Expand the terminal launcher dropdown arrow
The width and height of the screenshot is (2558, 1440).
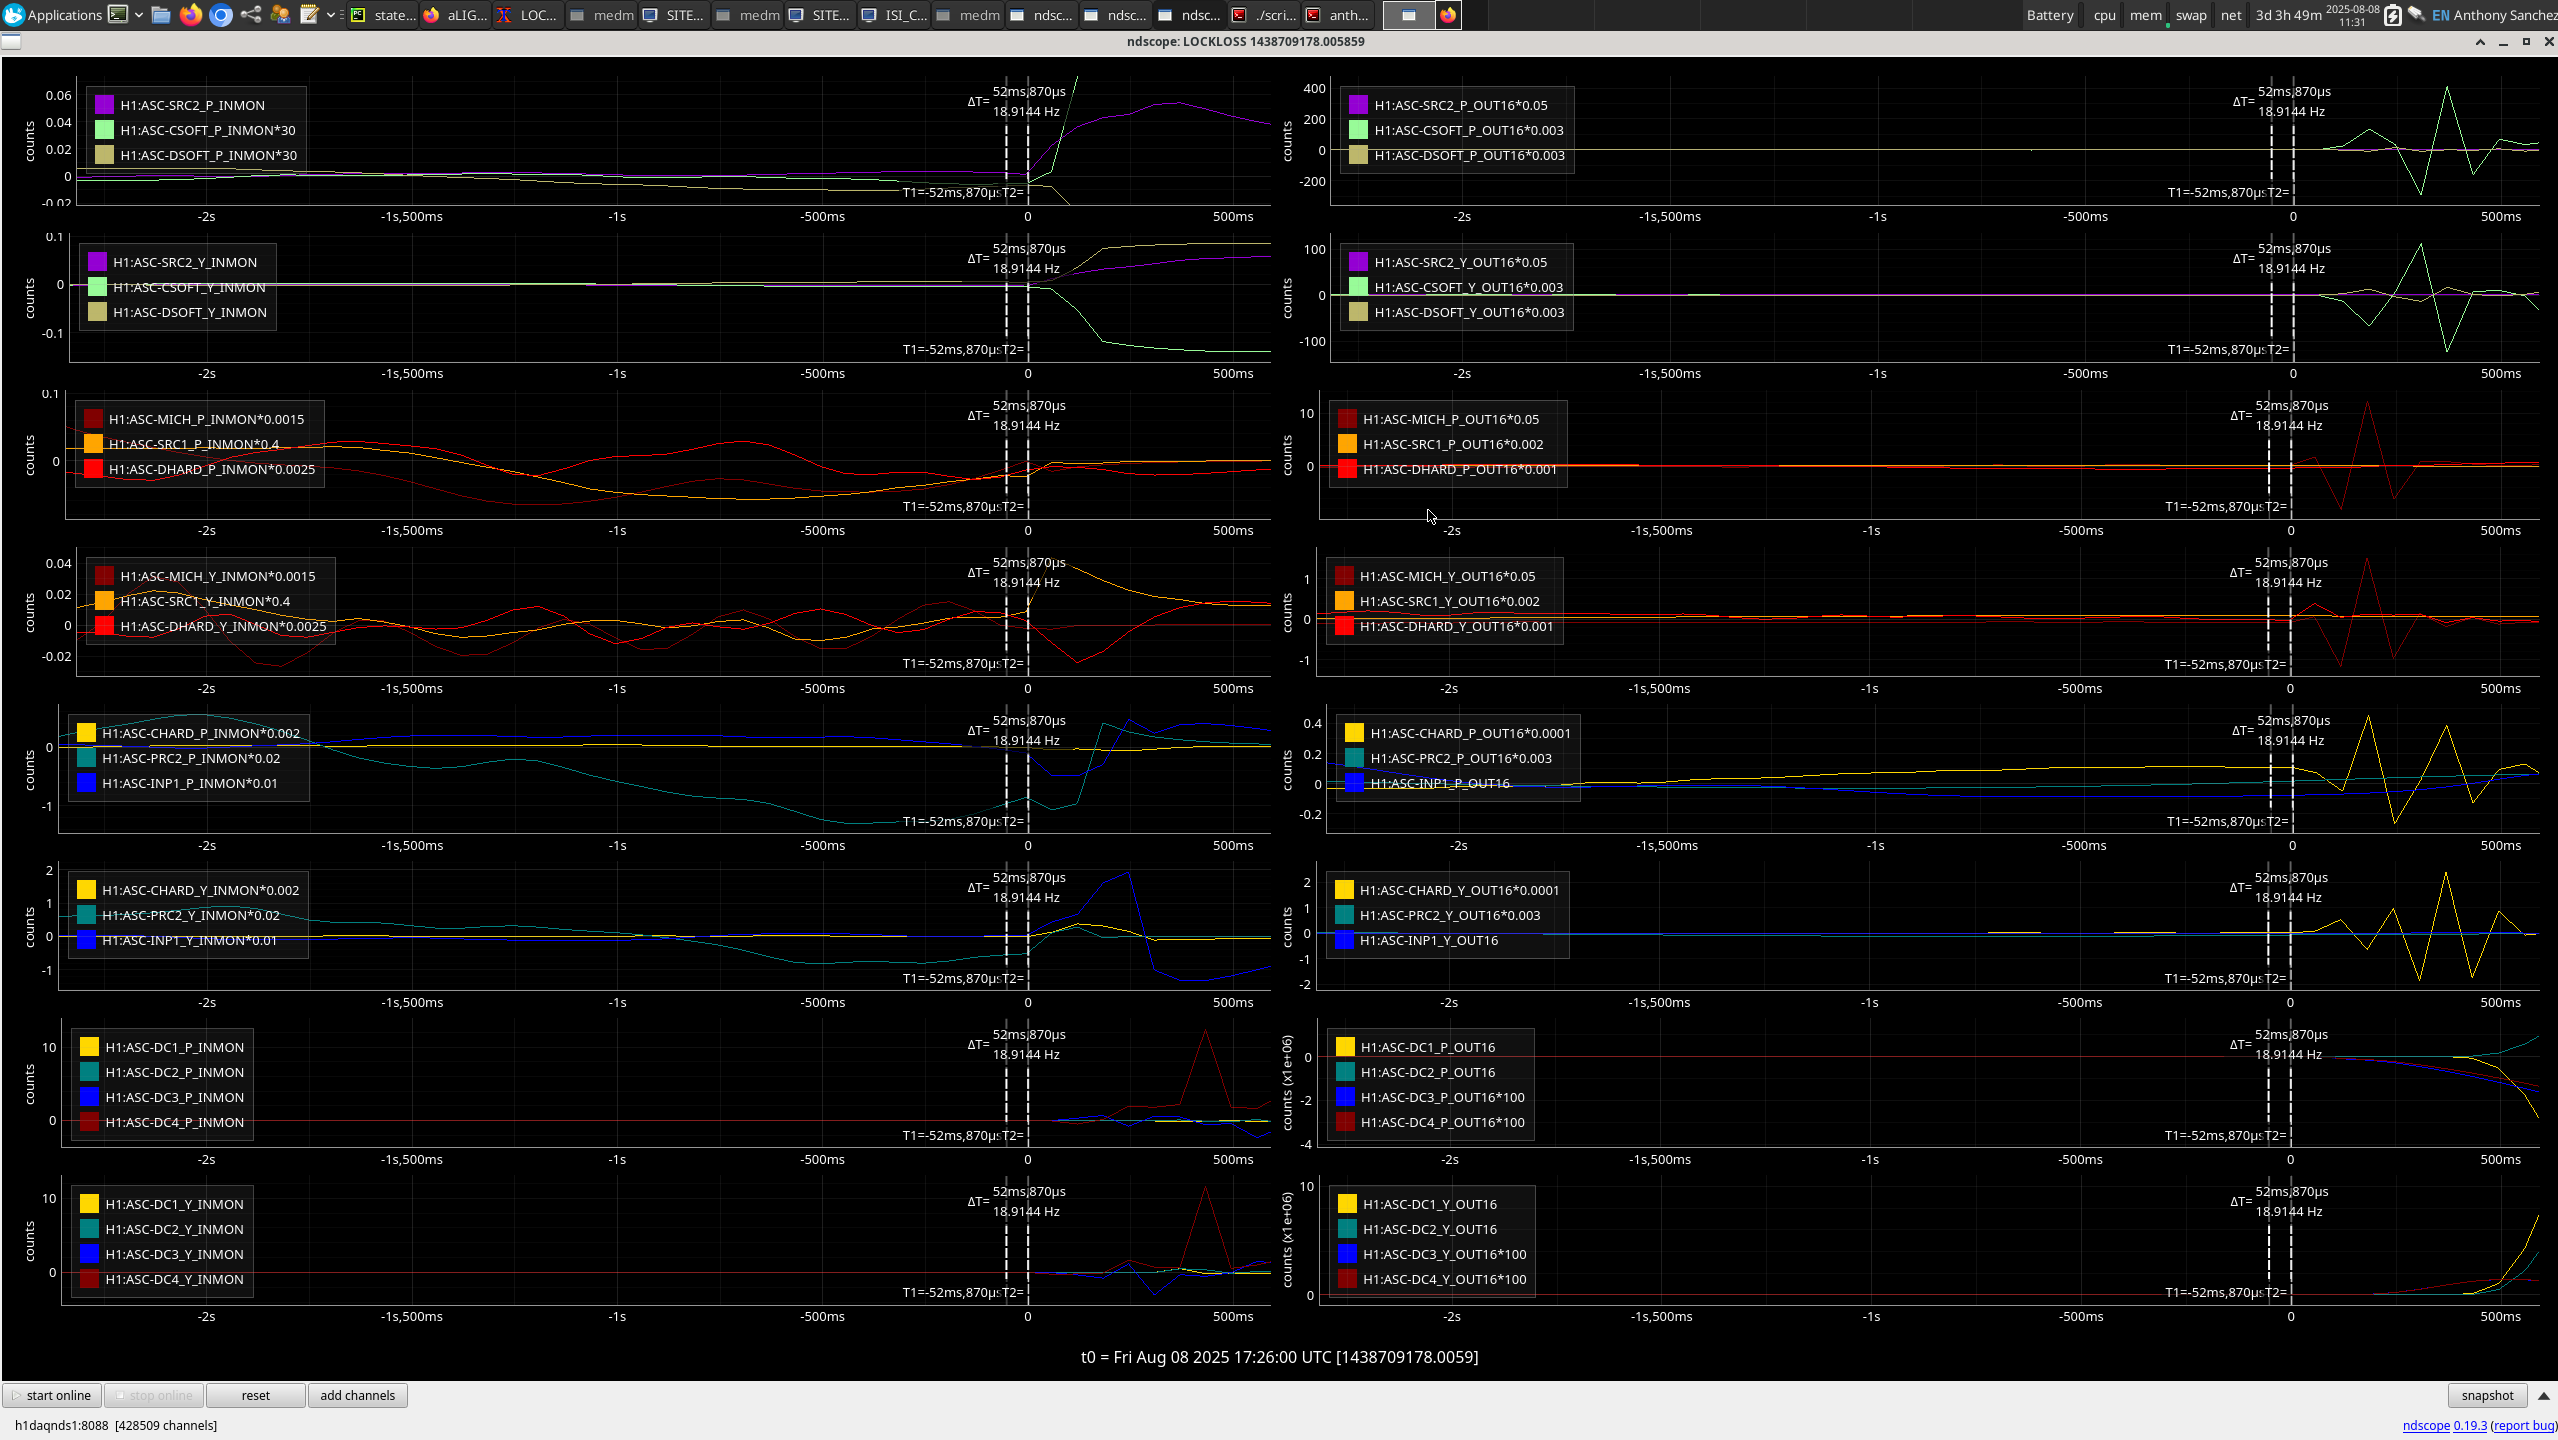coord(139,15)
